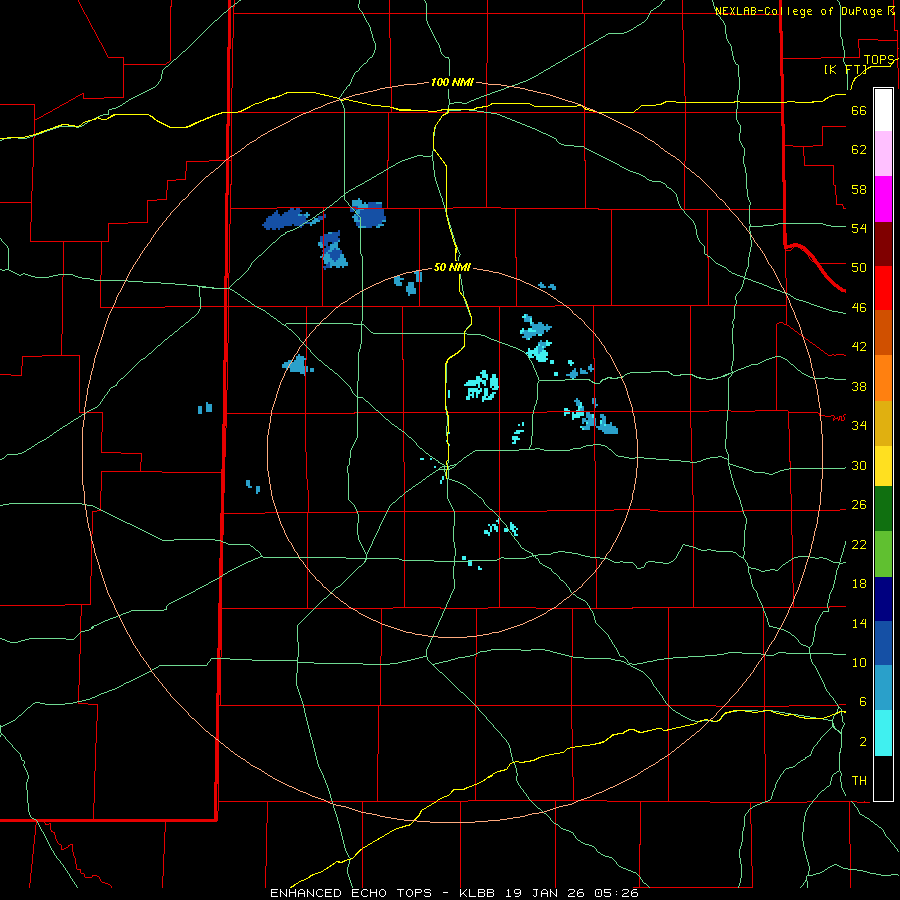The width and height of the screenshot is (900, 900).
Task: Click the medium blue 10 kft legend swatch
Action: pyautogui.click(x=883, y=643)
